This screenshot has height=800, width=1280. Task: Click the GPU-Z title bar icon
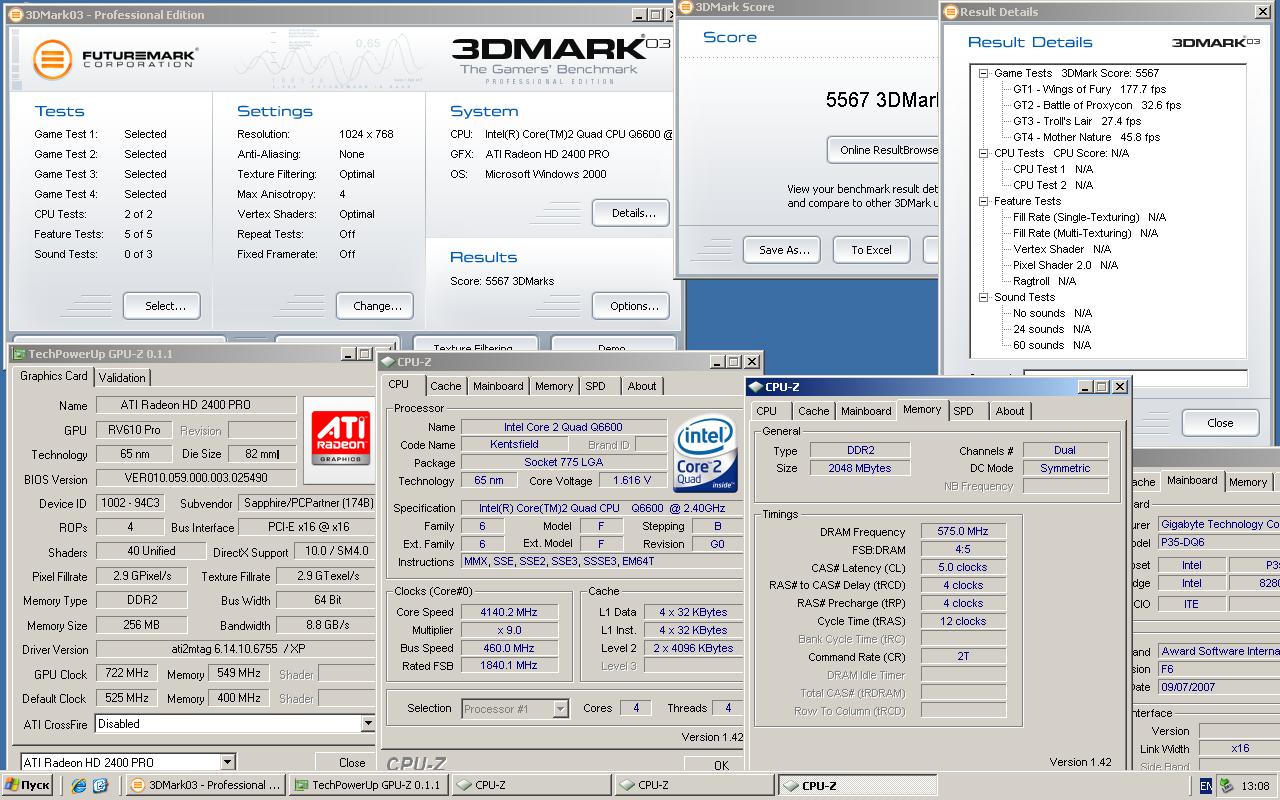18,354
